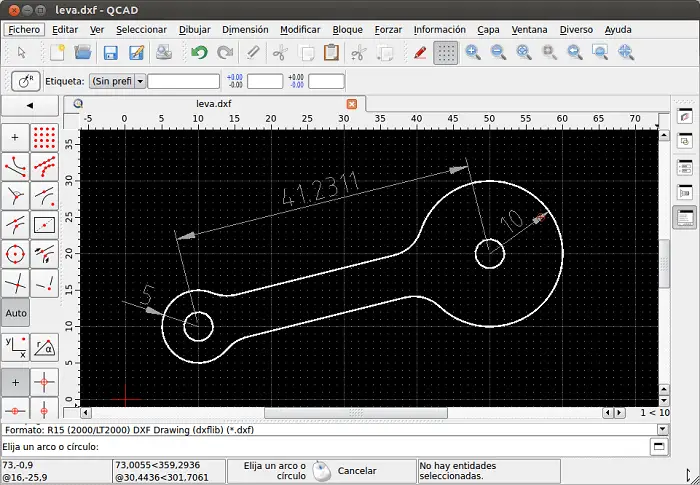Click Cancelar in the status bar

click(357, 471)
